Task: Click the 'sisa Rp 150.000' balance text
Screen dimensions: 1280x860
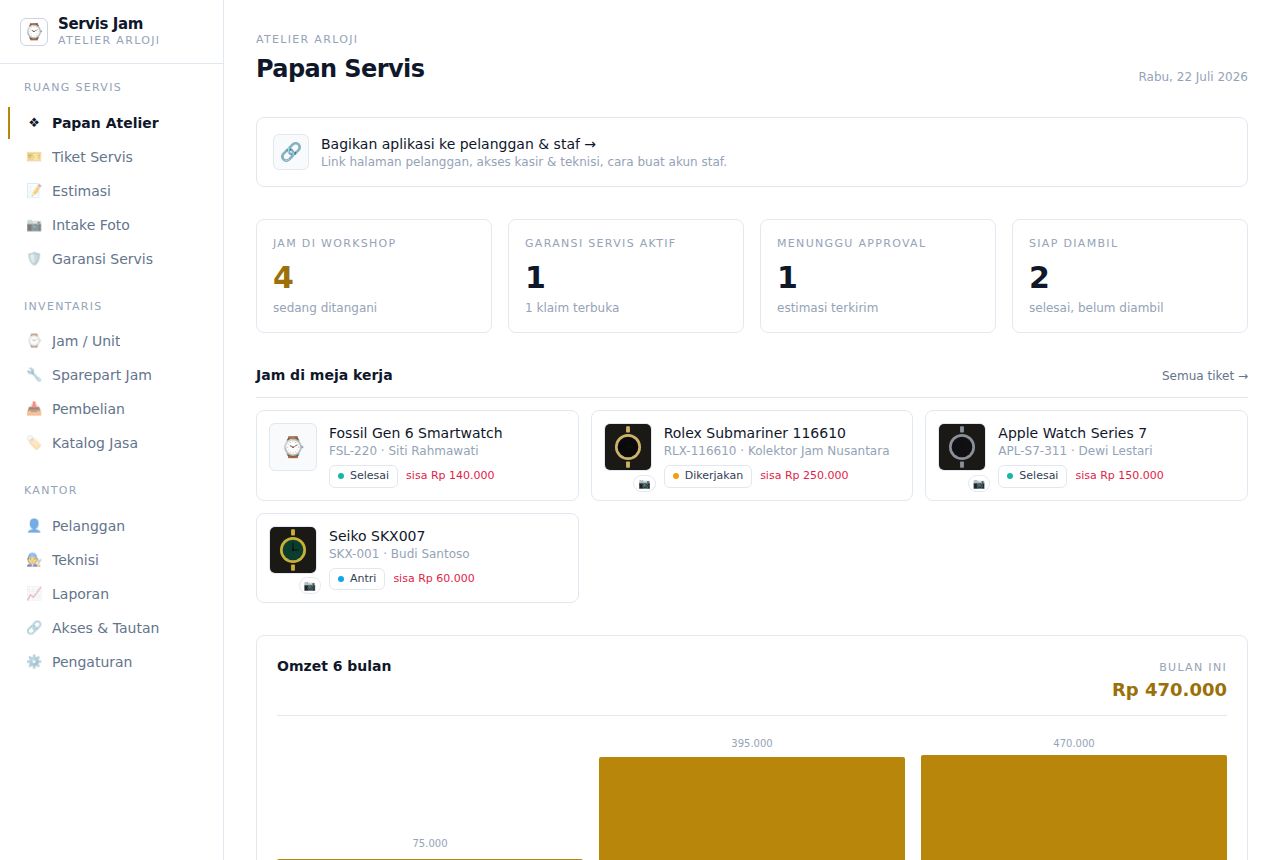Action: pos(1119,476)
